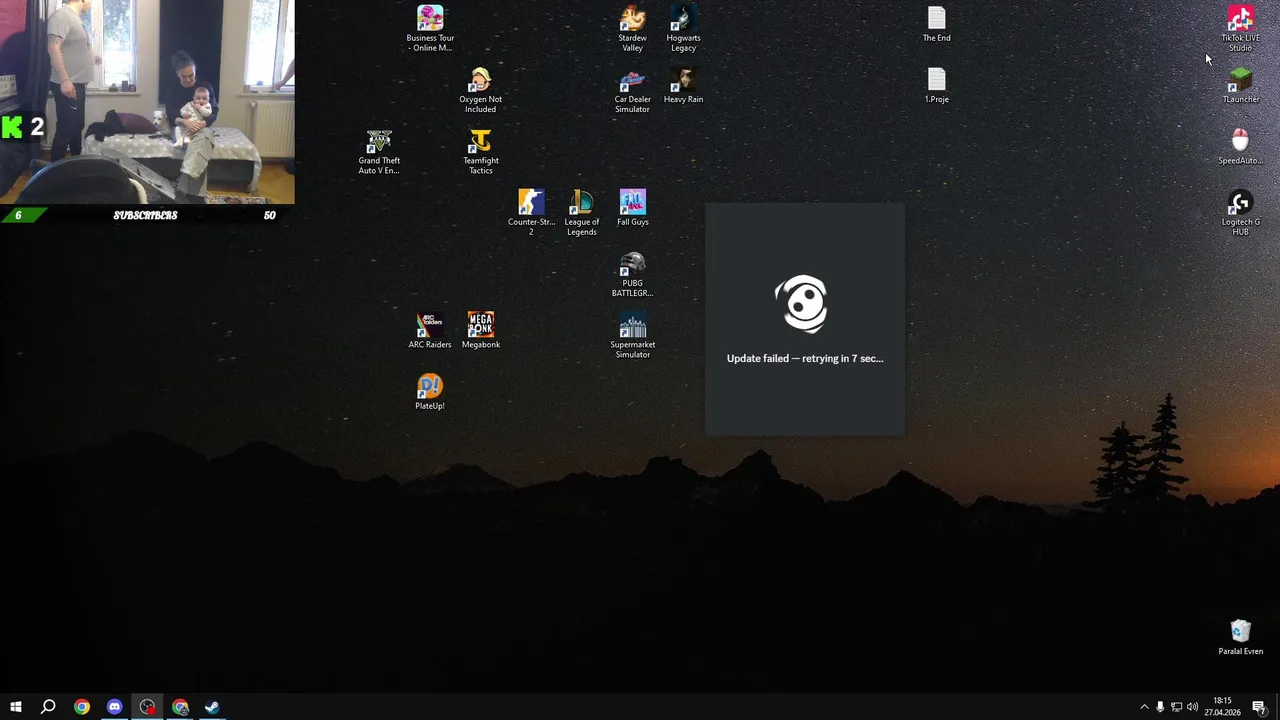Select Teamfight Tactics desktop icon
Image resolution: width=1280 pixels, height=720 pixels.
[x=481, y=151]
